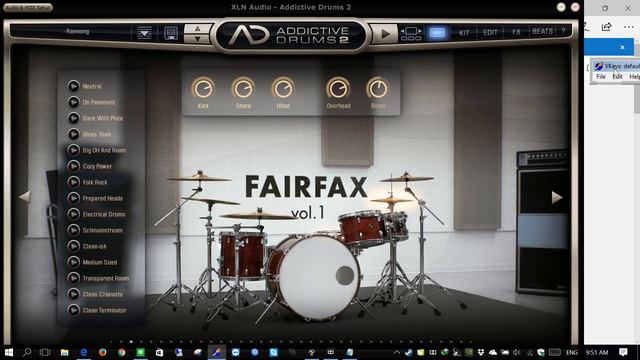The width and height of the screenshot is (640, 360).
Task: Open Windows taskbar search
Action: click(x=27, y=352)
